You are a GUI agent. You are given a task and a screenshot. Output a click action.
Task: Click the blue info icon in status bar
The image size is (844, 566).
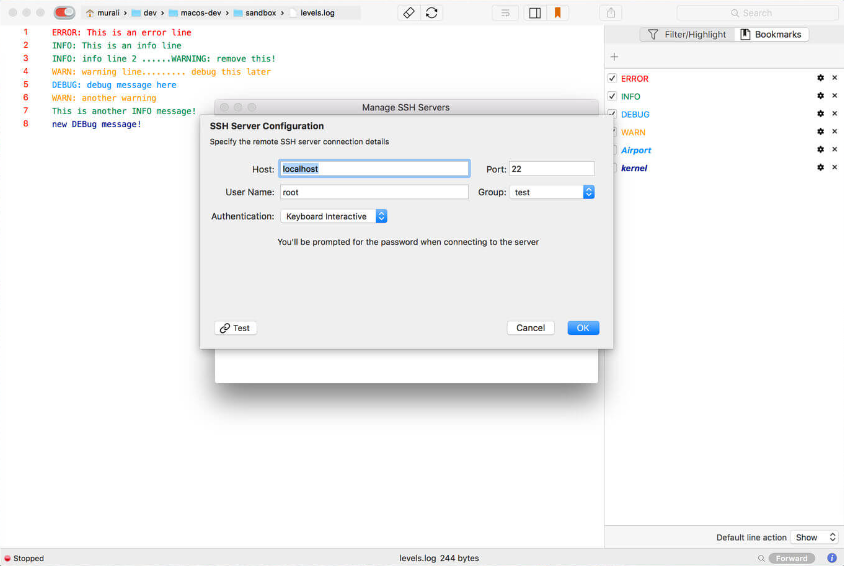point(832,558)
